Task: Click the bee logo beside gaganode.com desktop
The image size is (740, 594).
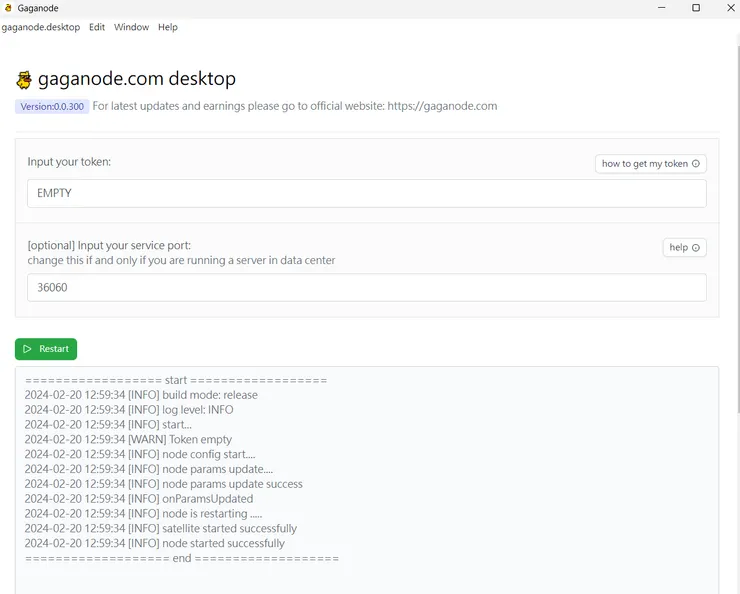Action: click(x=24, y=80)
